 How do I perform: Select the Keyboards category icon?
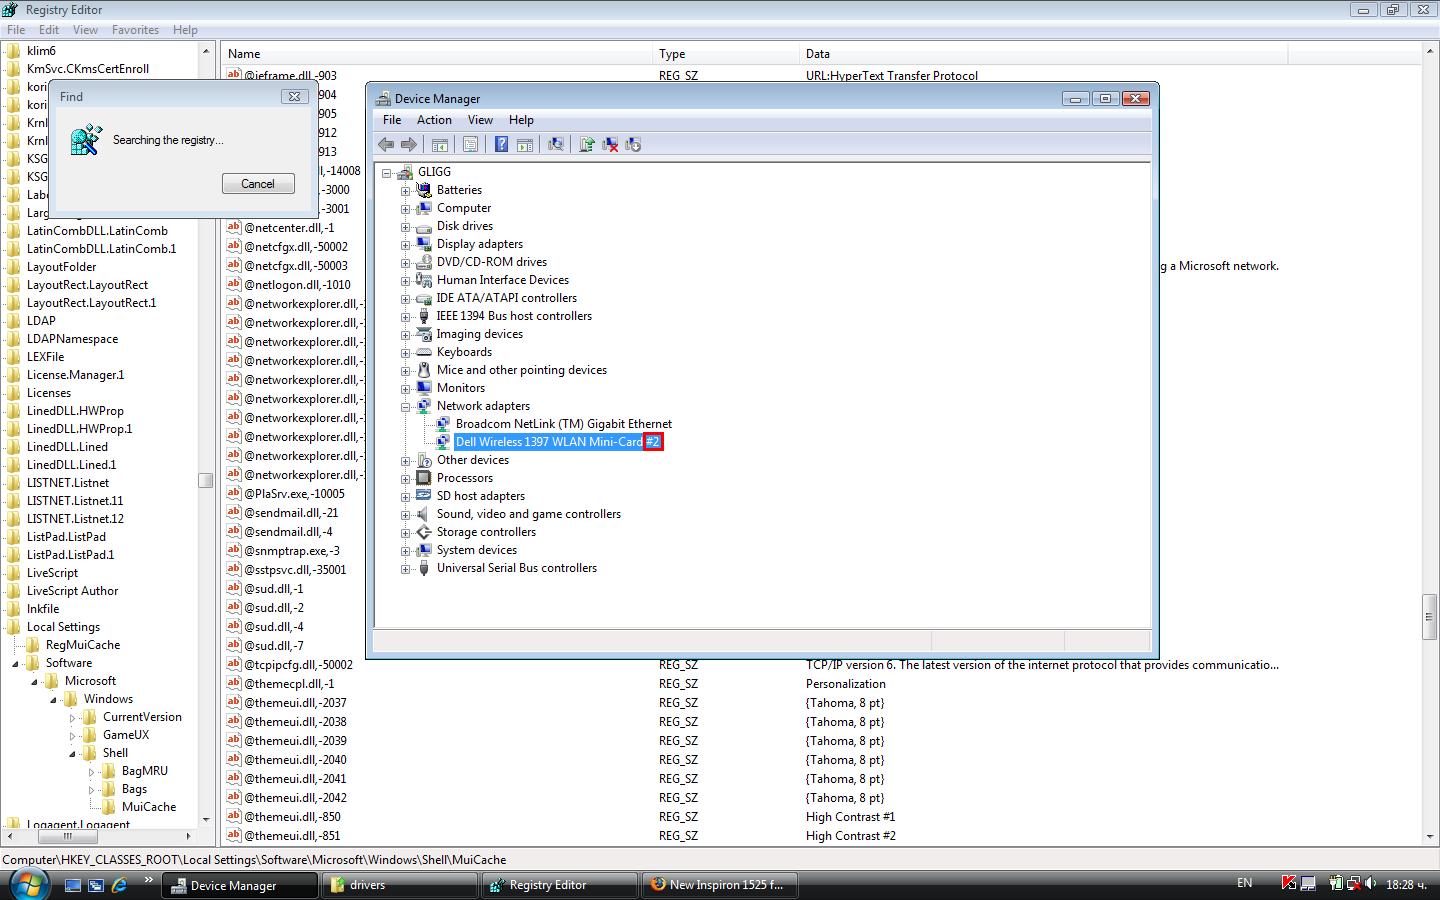click(424, 352)
